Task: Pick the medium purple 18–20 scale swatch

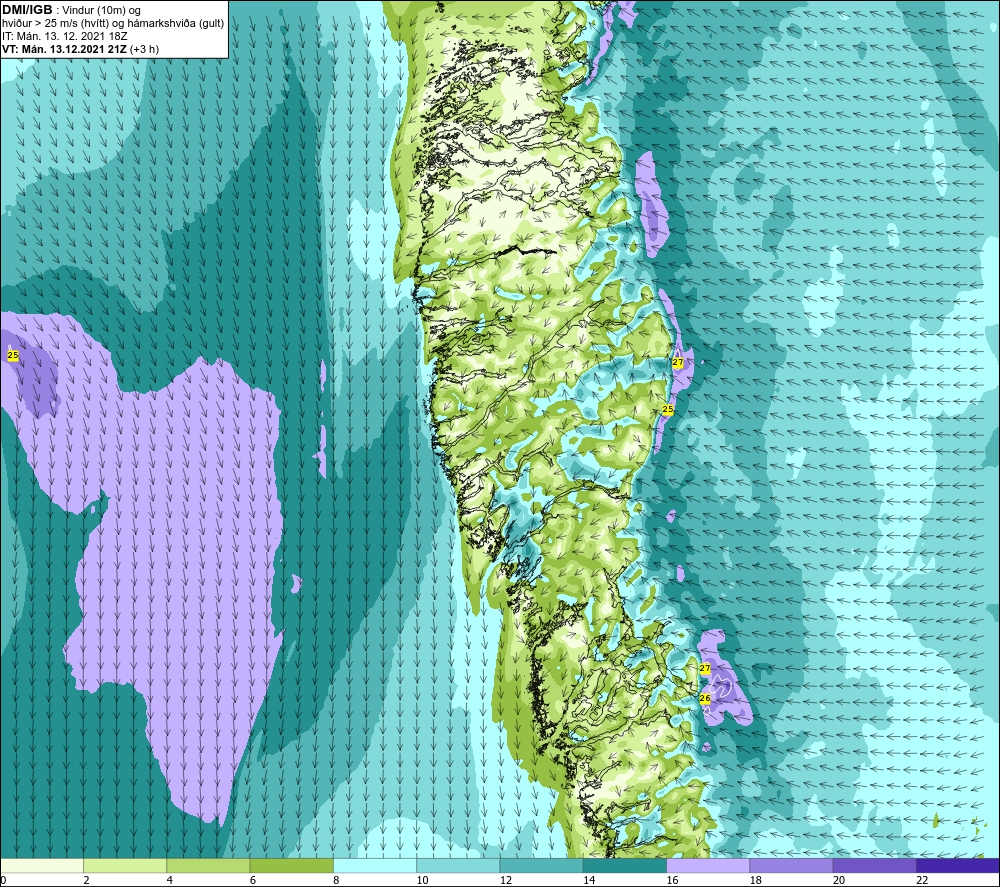Action: (x=791, y=865)
